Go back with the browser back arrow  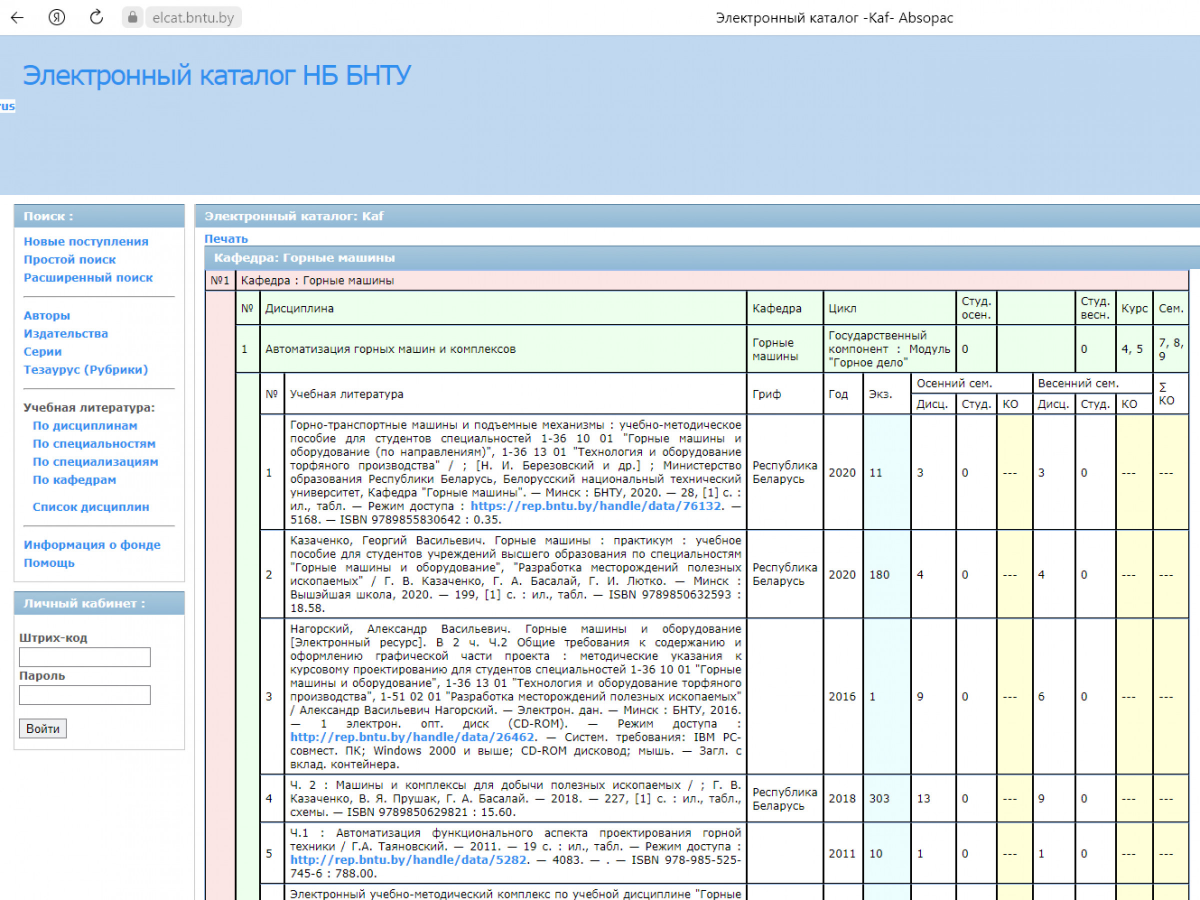point(17,17)
